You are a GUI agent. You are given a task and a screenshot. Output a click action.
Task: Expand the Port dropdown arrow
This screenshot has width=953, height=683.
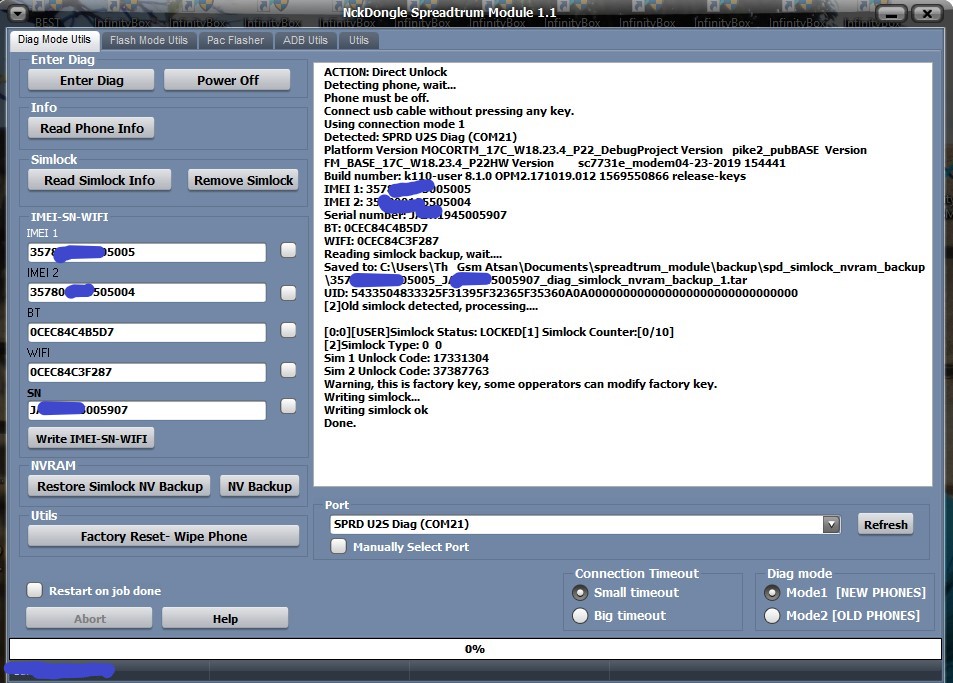831,524
